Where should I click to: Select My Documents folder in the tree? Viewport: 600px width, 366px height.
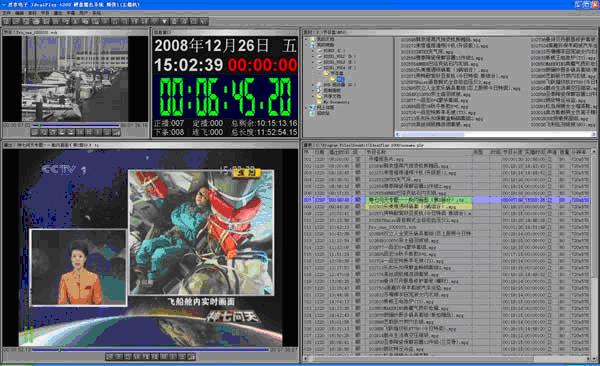[x=336, y=102]
